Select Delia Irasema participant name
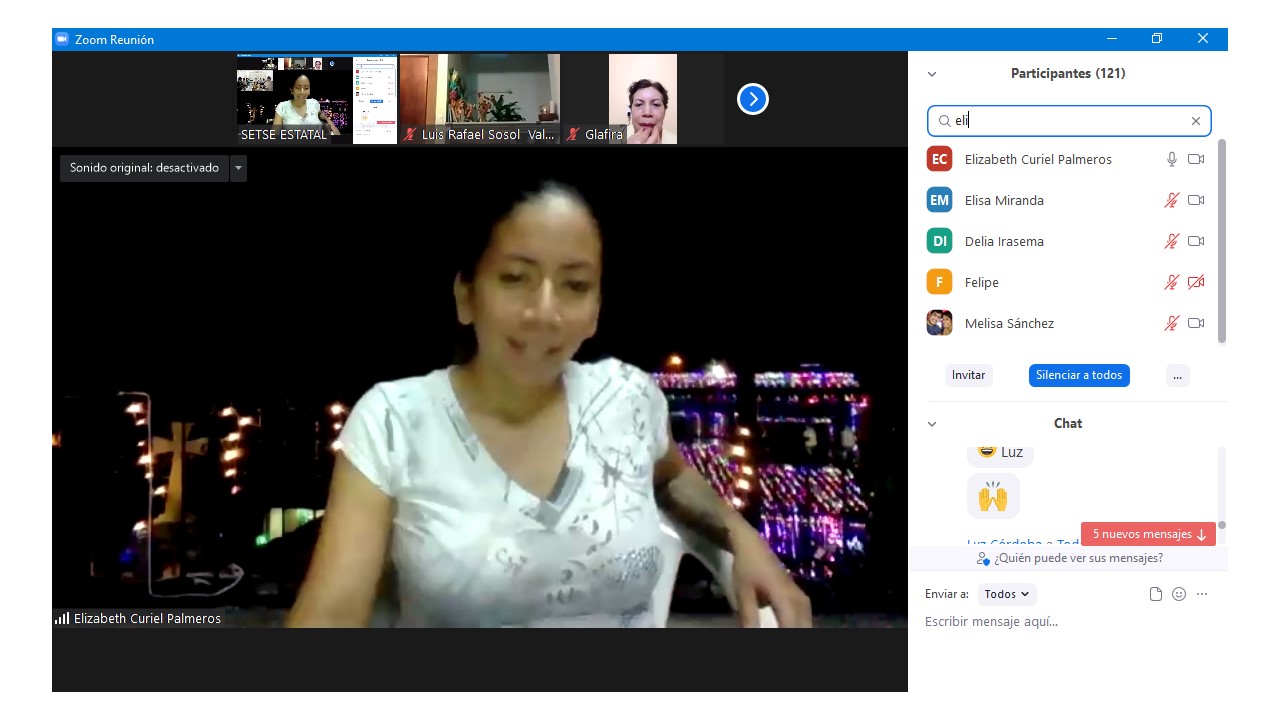This screenshot has width=1280, height=720. (x=1004, y=241)
